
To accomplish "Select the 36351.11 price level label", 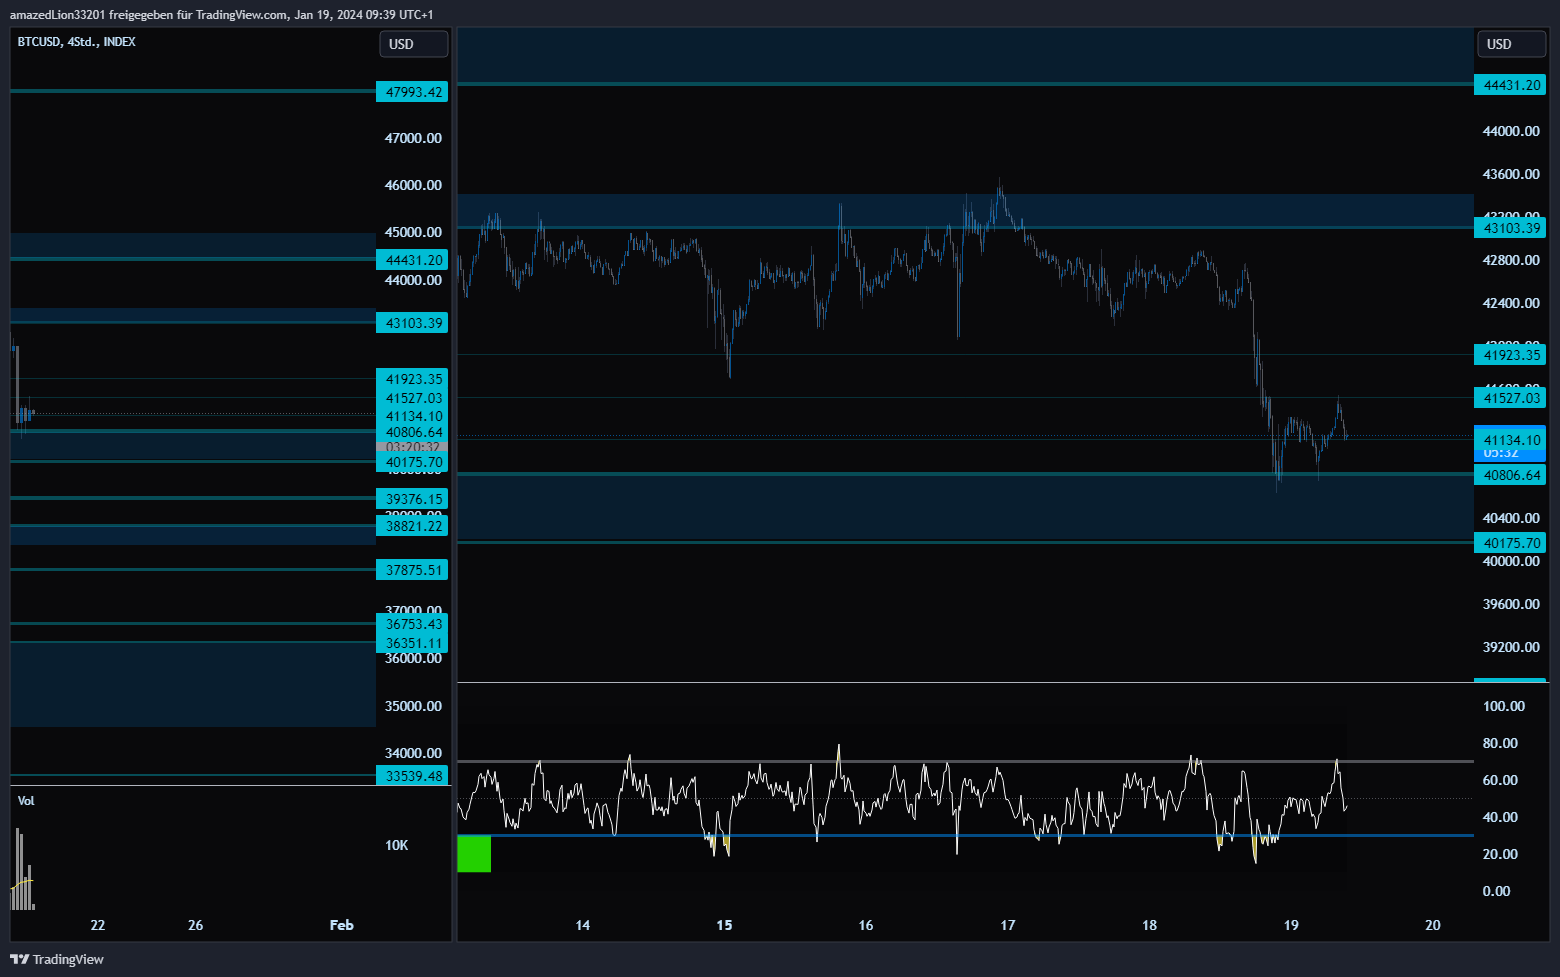I will 412,643.
